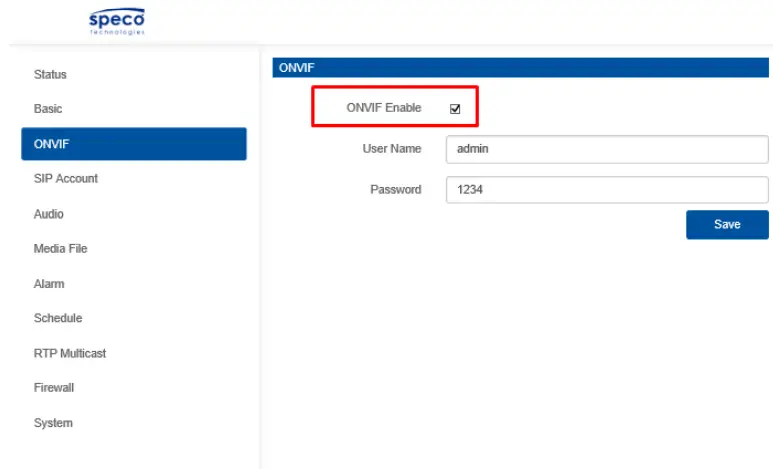The width and height of the screenshot is (773, 469).
Task: Open RTP Multicast settings
Action: point(70,354)
